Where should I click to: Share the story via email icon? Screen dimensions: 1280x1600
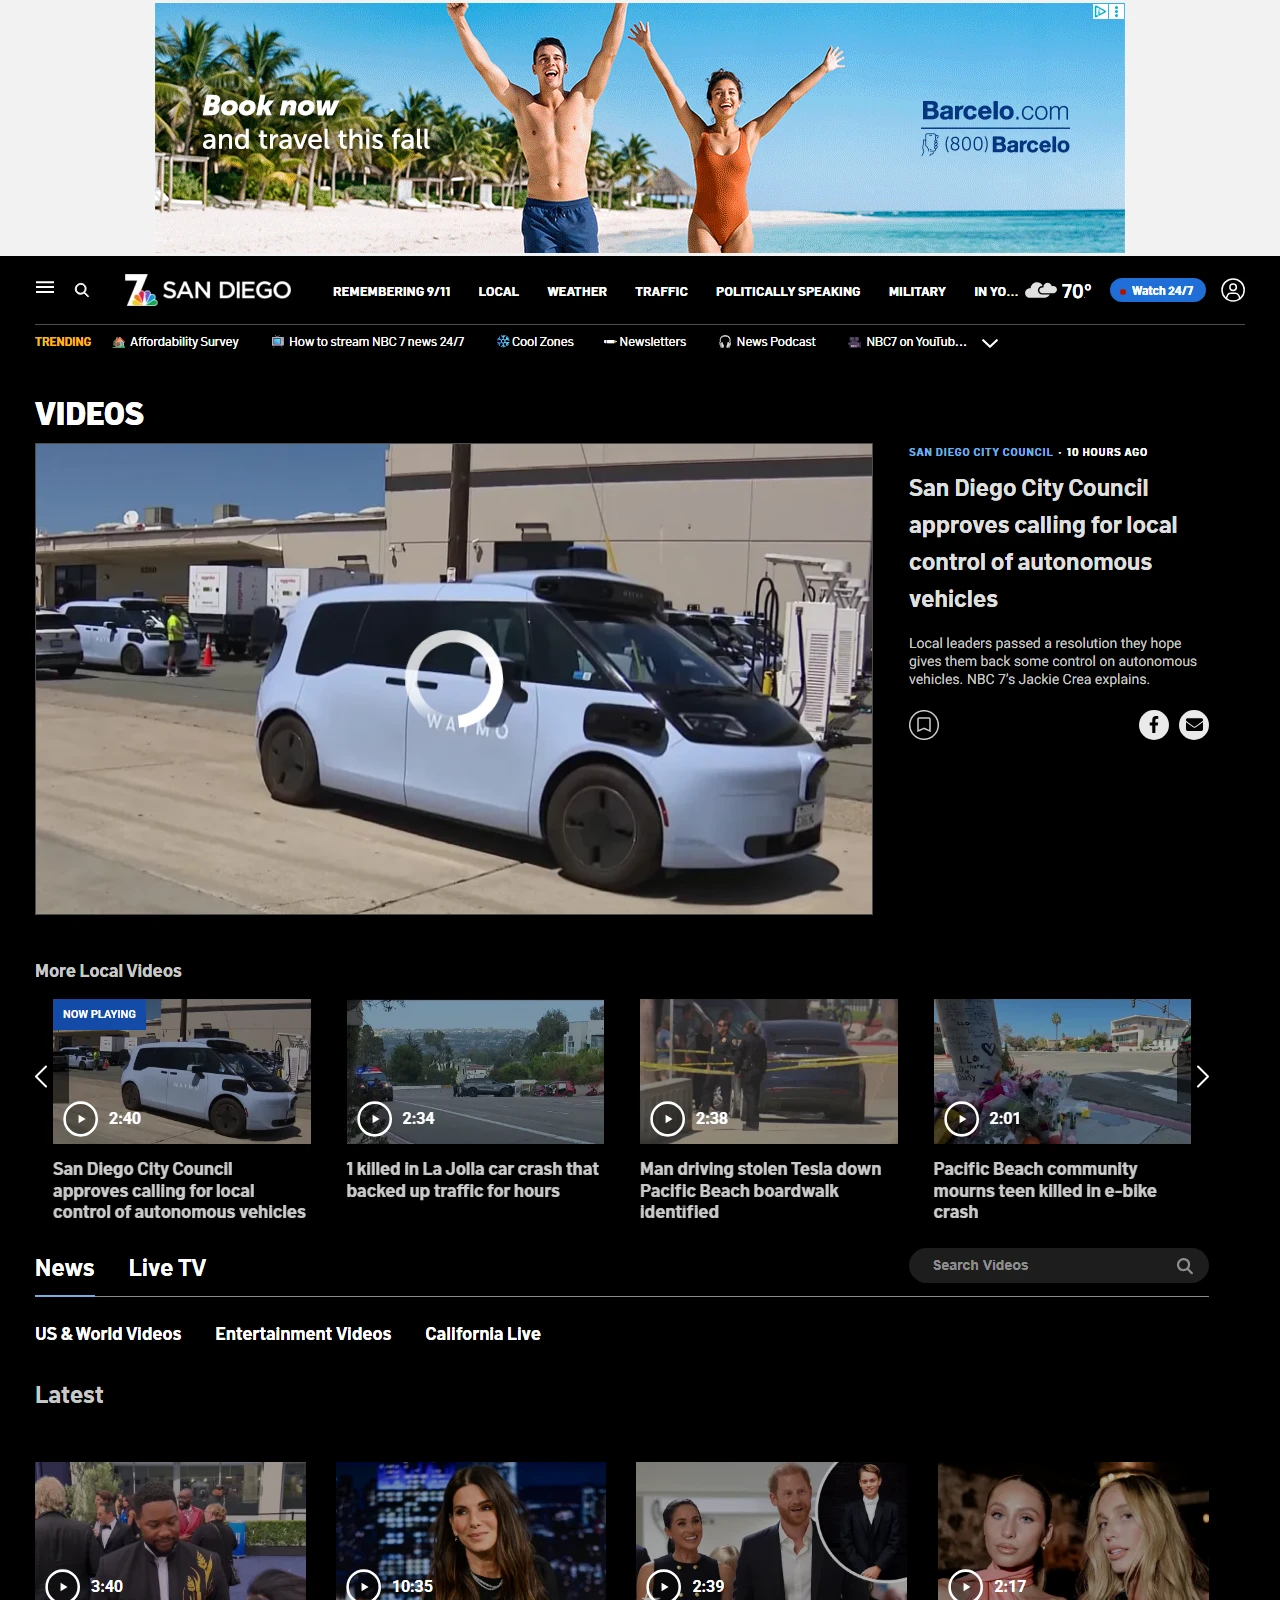(1194, 725)
